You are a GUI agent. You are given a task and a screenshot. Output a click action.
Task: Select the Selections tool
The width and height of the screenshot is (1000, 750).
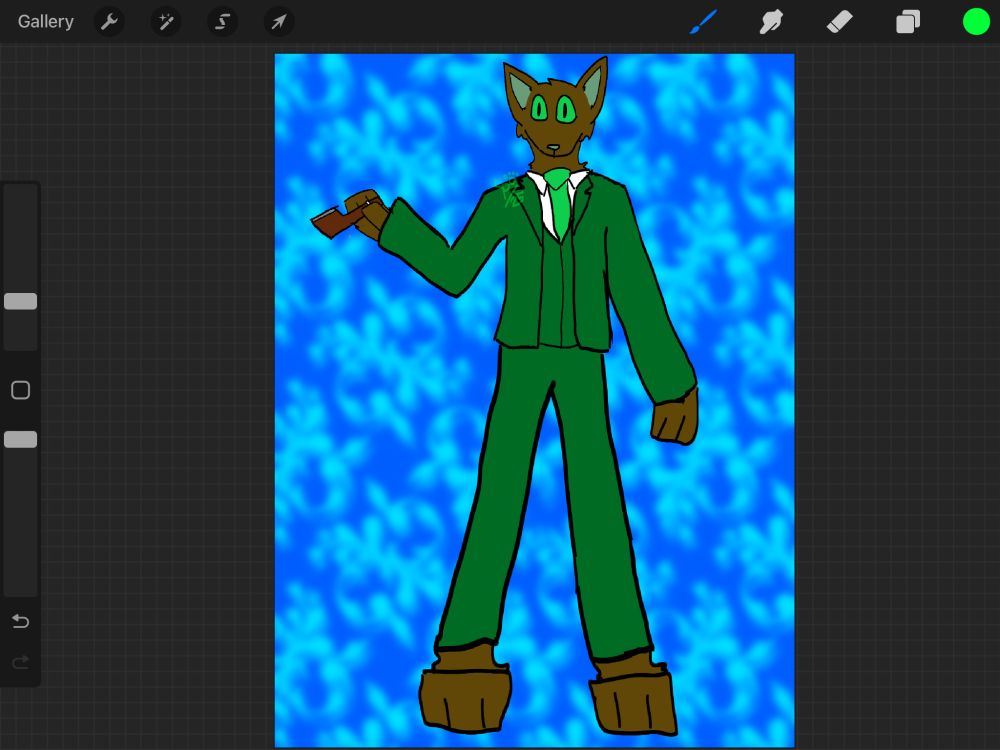pos(222,21)
